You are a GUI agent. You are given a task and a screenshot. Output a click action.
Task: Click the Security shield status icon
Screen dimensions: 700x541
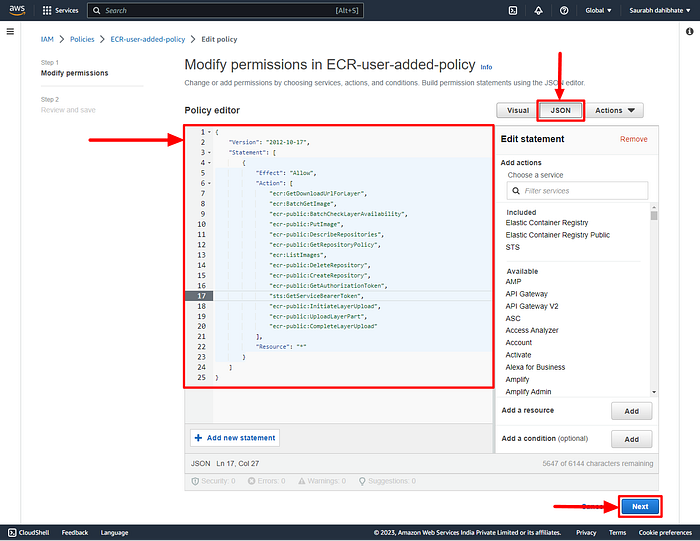195,481
